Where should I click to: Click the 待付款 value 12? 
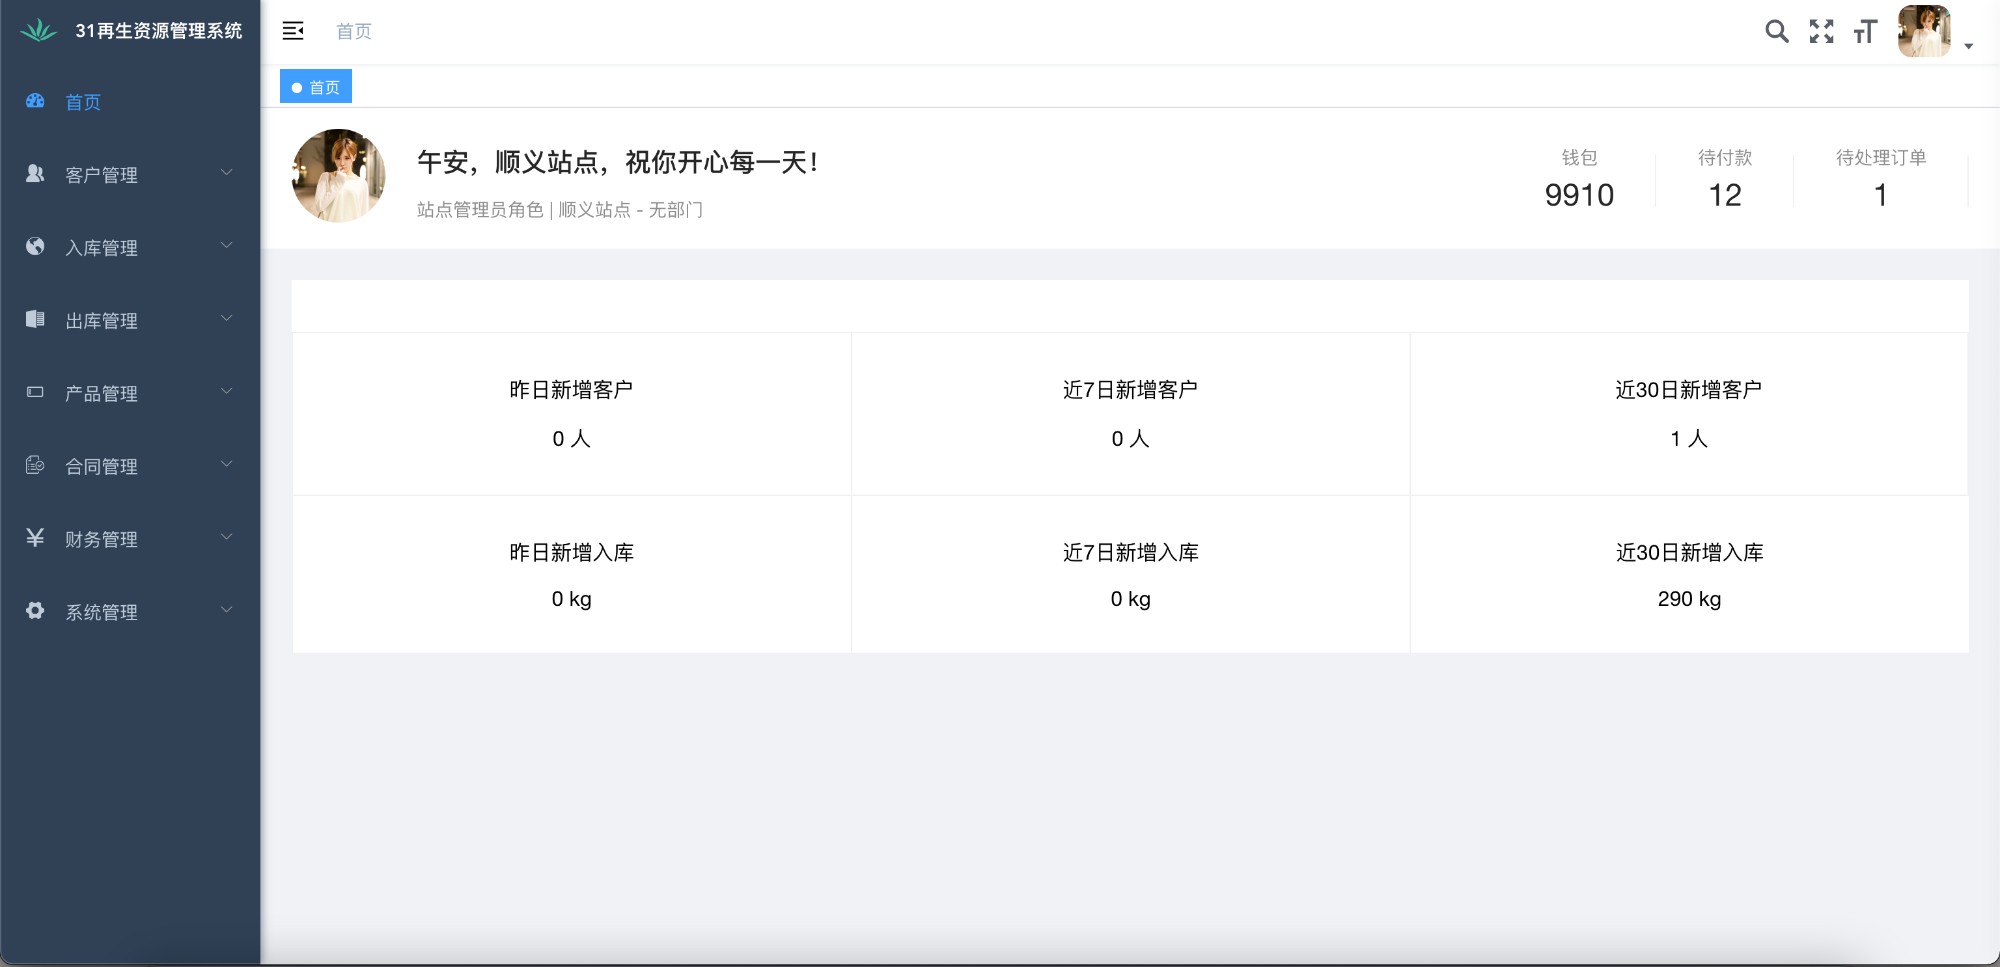[x=1725, y=195]
